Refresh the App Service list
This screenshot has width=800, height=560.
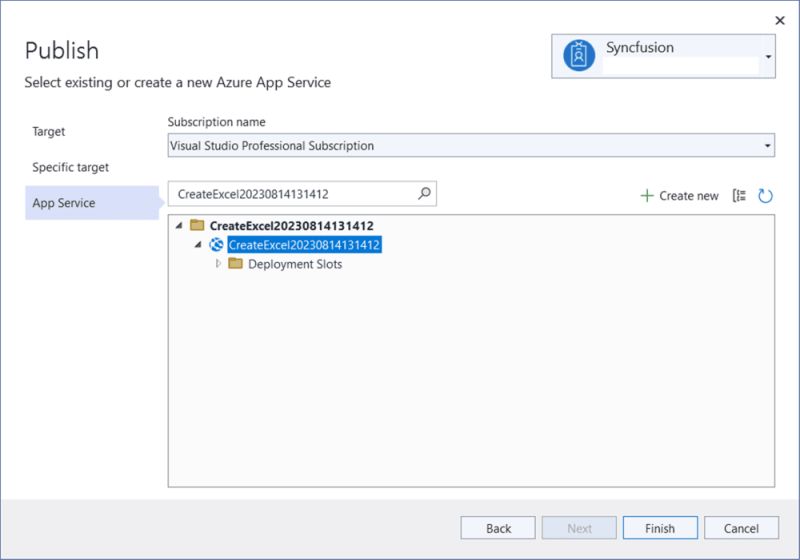point(765,196)
